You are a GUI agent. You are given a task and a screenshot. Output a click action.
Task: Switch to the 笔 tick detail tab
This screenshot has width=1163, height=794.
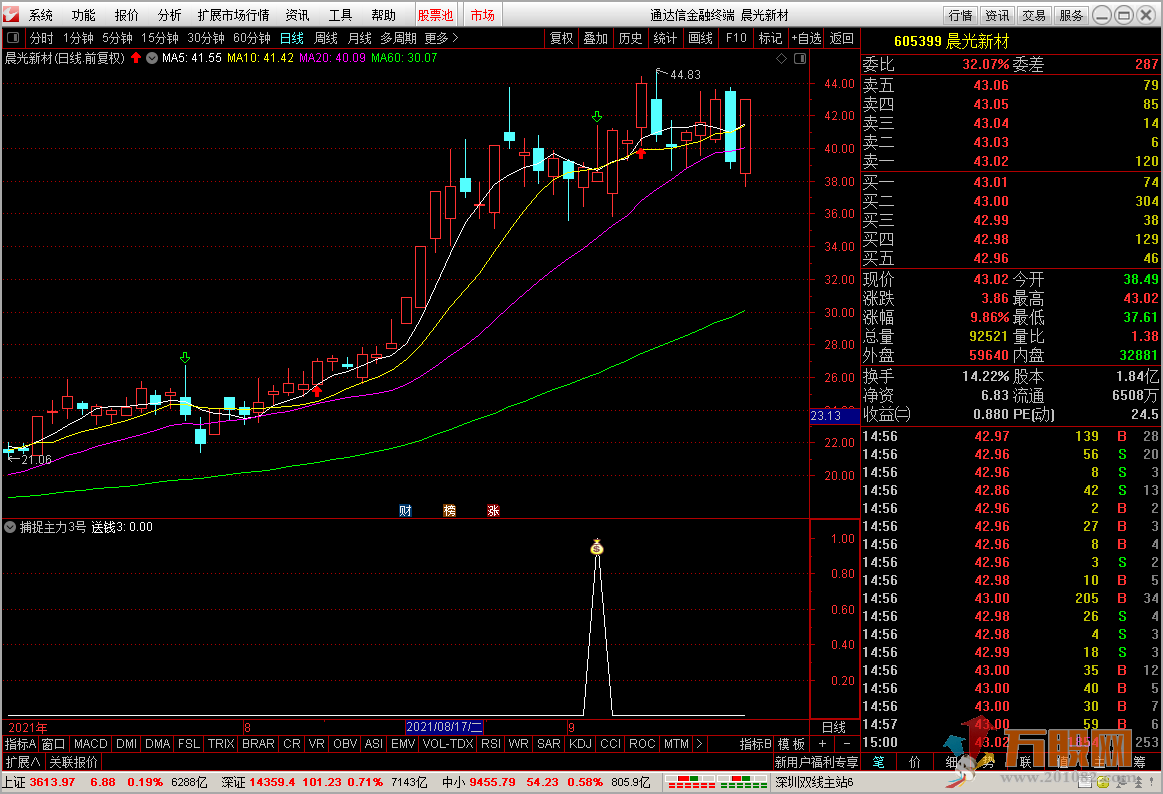tap(878, 762)
